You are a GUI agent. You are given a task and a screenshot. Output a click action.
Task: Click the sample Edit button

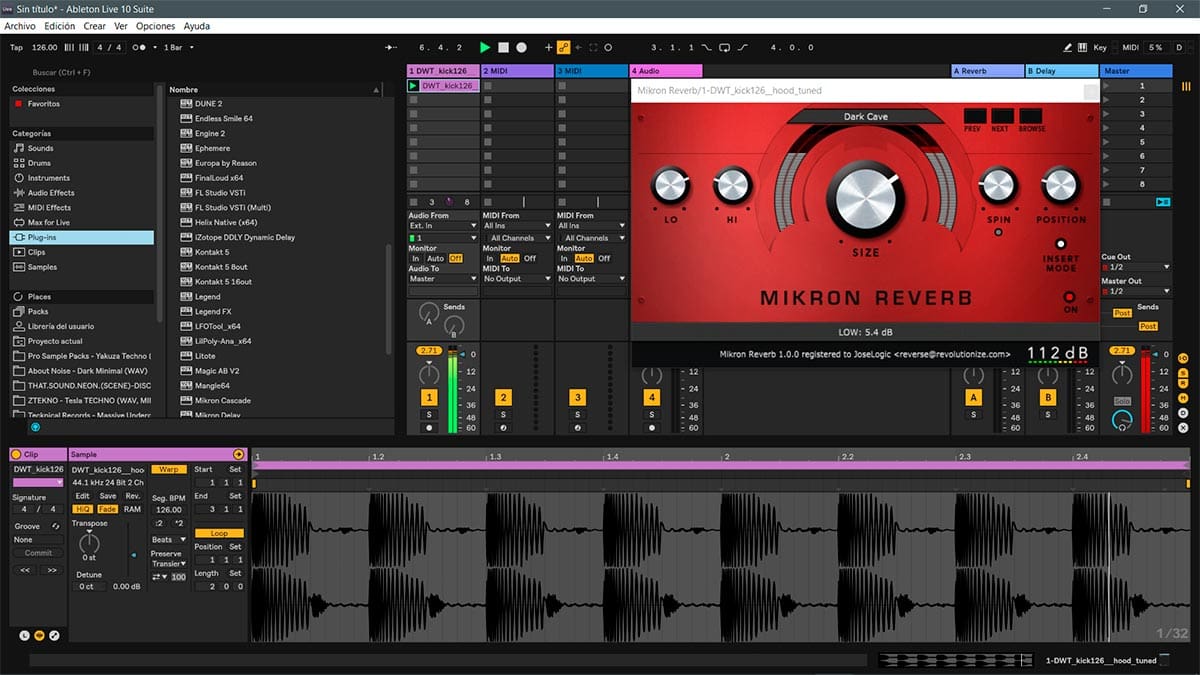[x=82, y=496]
